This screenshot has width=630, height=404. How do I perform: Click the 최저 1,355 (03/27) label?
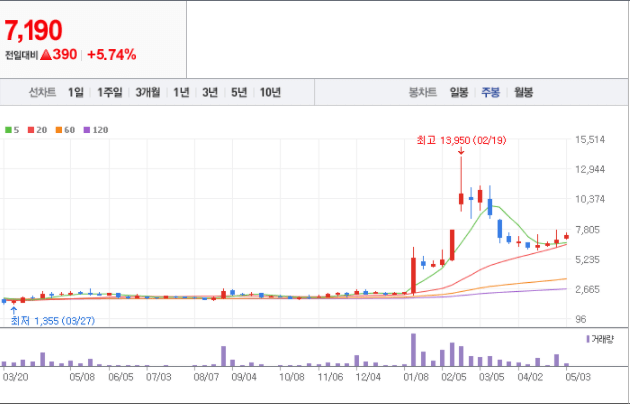point(53,321)
